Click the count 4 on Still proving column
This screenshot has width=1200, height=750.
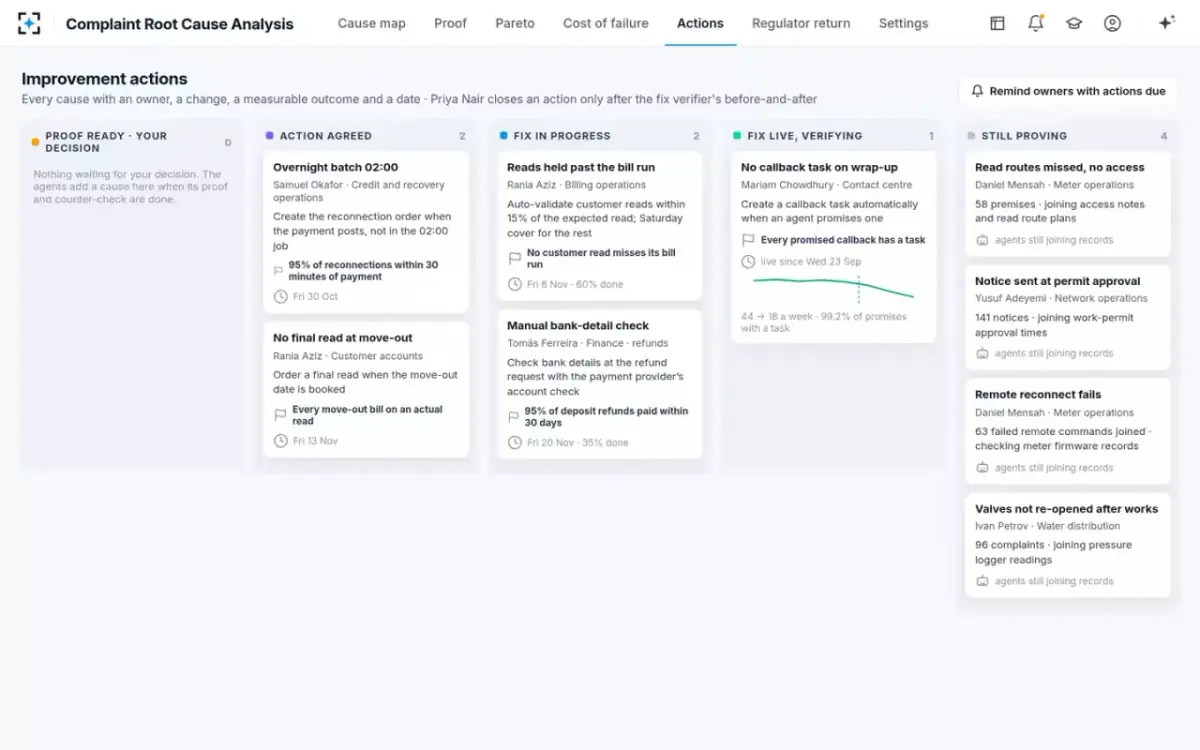pyautogui.click(x=1163, y=136)
